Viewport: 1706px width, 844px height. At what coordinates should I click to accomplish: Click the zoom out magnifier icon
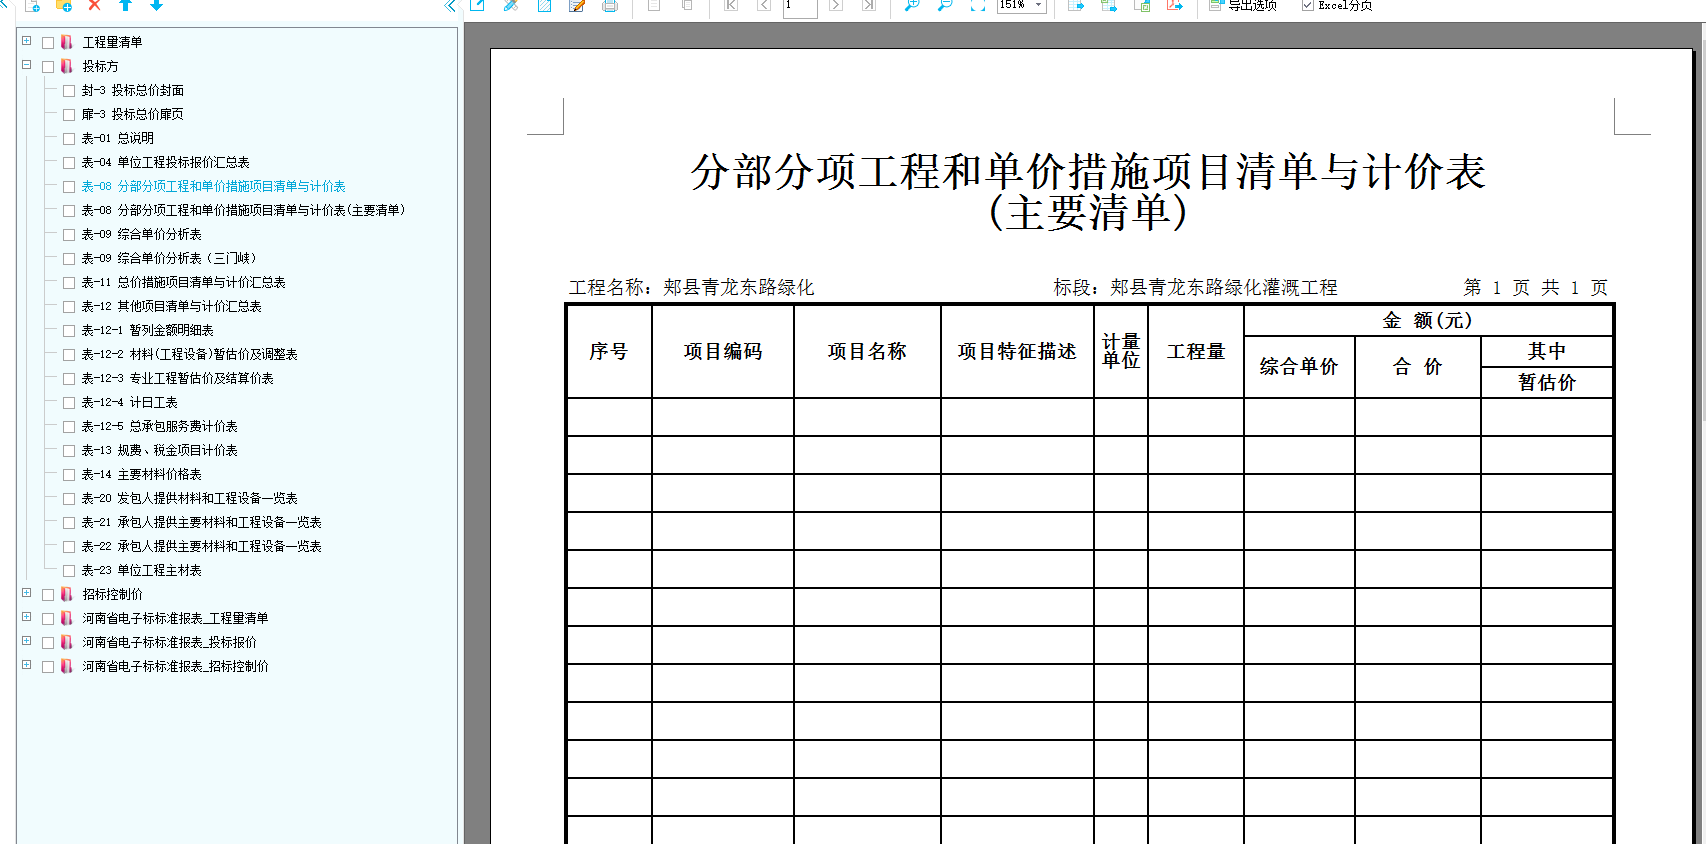coord(945,5)
